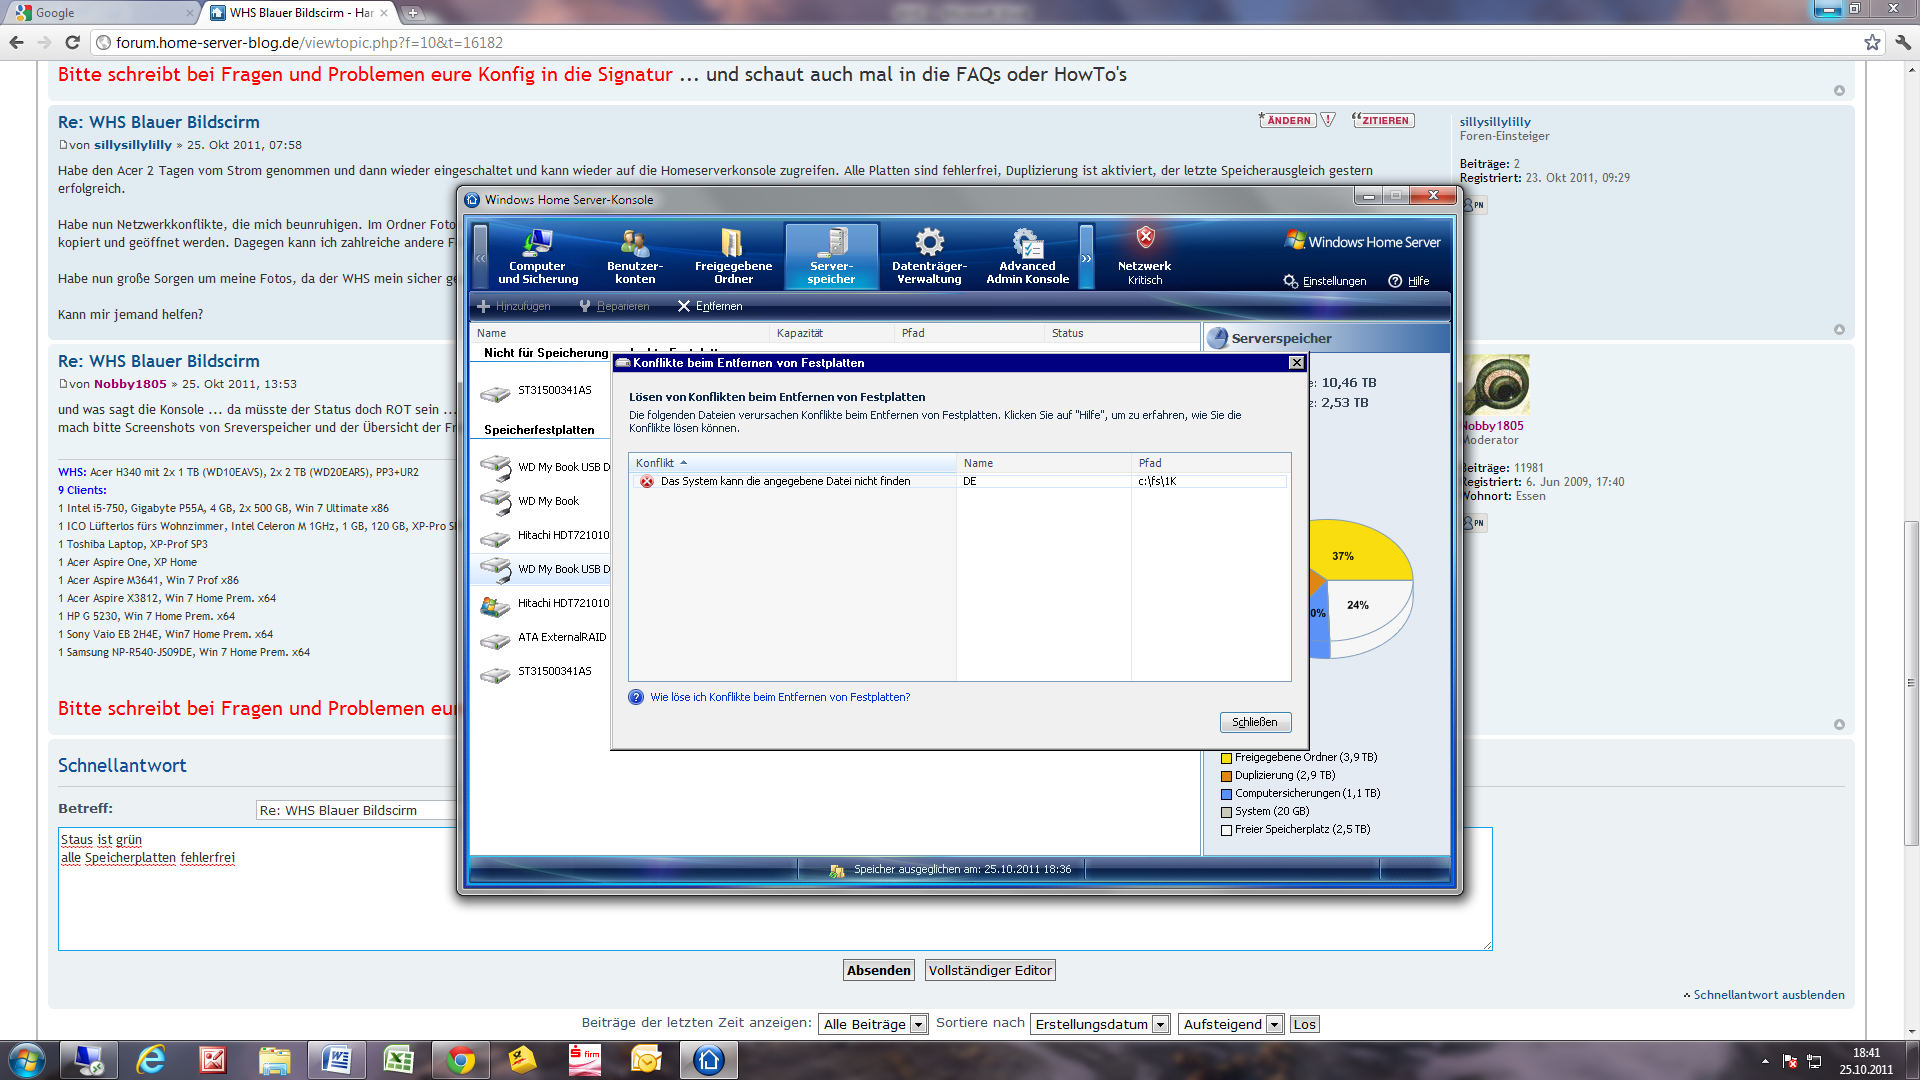The height and width of the screenshot is (1080, 1920).
Task: Click Betreff input field
Action: [x=356, y=810]
